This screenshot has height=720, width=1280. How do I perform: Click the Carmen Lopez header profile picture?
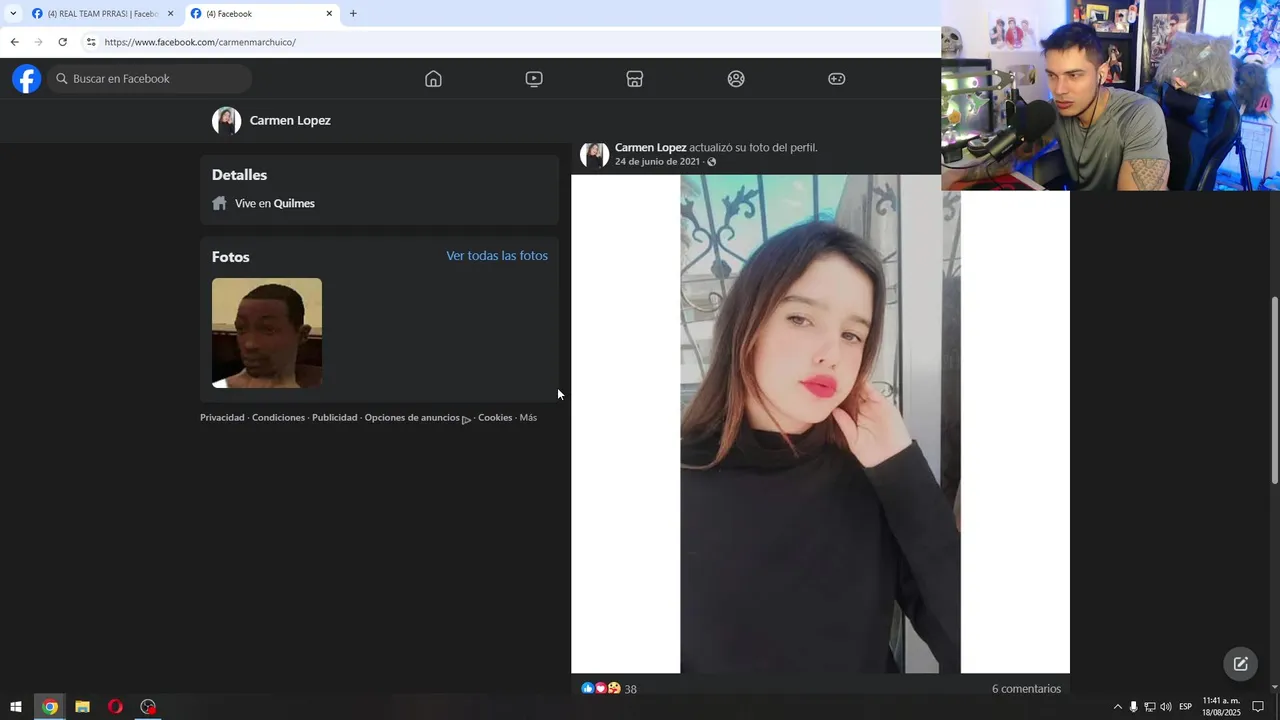[226, 121]
